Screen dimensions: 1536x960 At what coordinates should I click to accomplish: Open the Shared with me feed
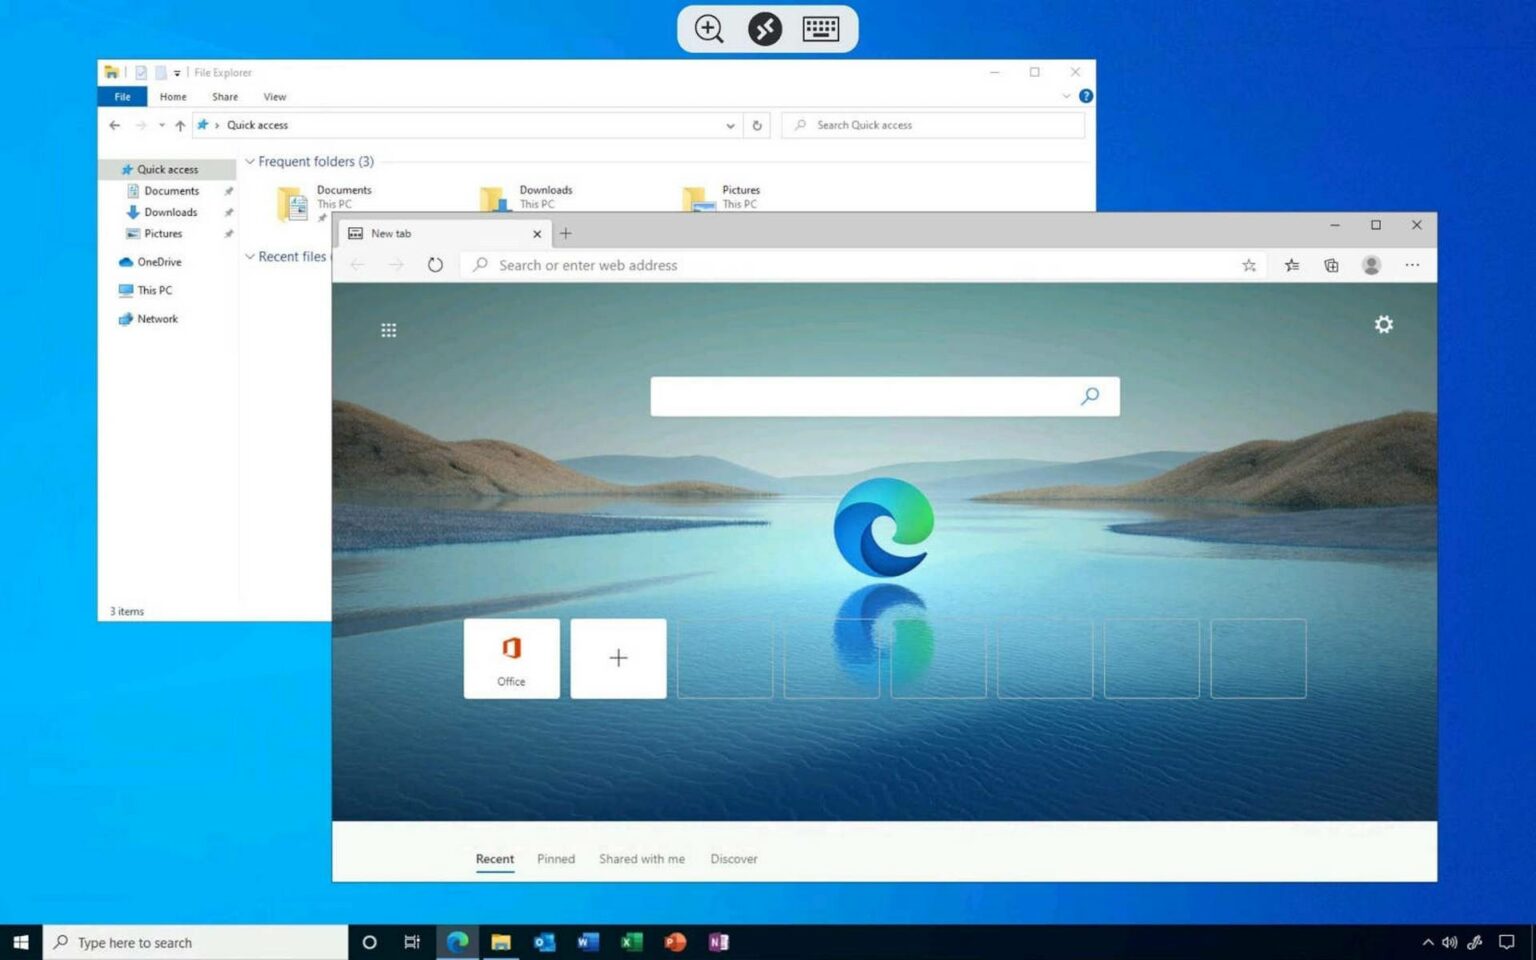[x=641, y=858]
